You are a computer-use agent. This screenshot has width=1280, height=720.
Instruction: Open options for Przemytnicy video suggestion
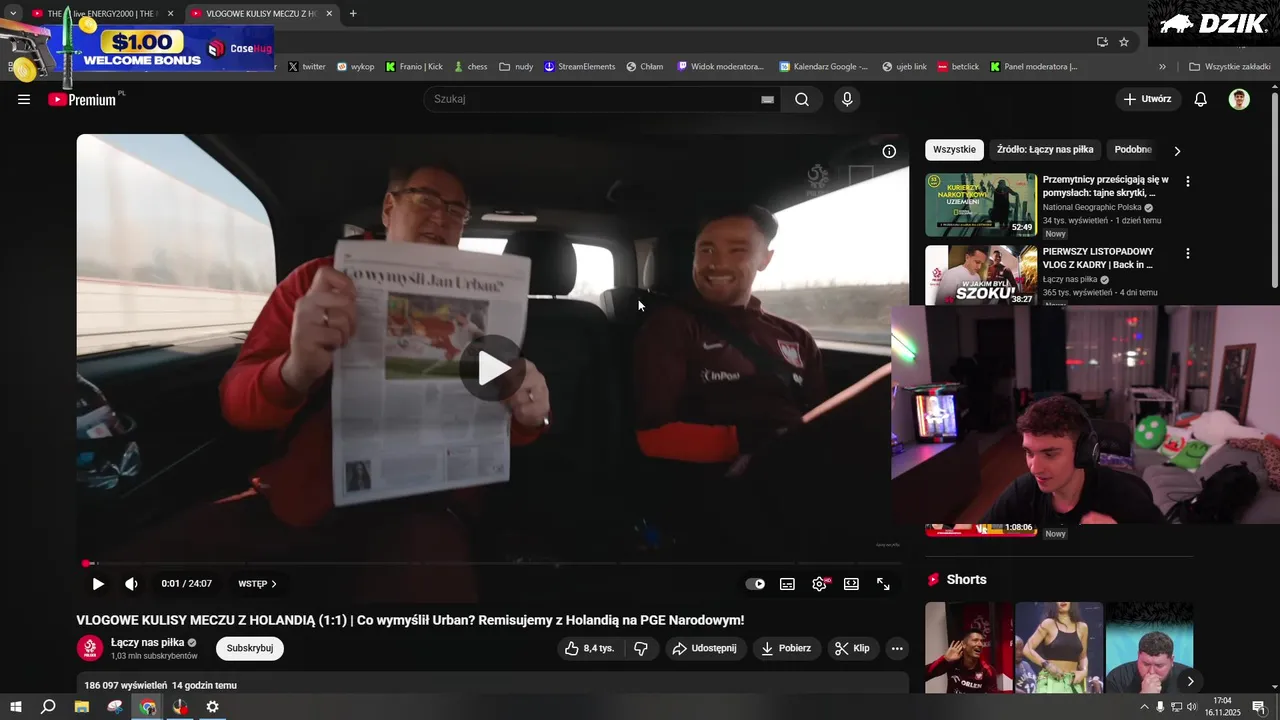(1188, 182)
